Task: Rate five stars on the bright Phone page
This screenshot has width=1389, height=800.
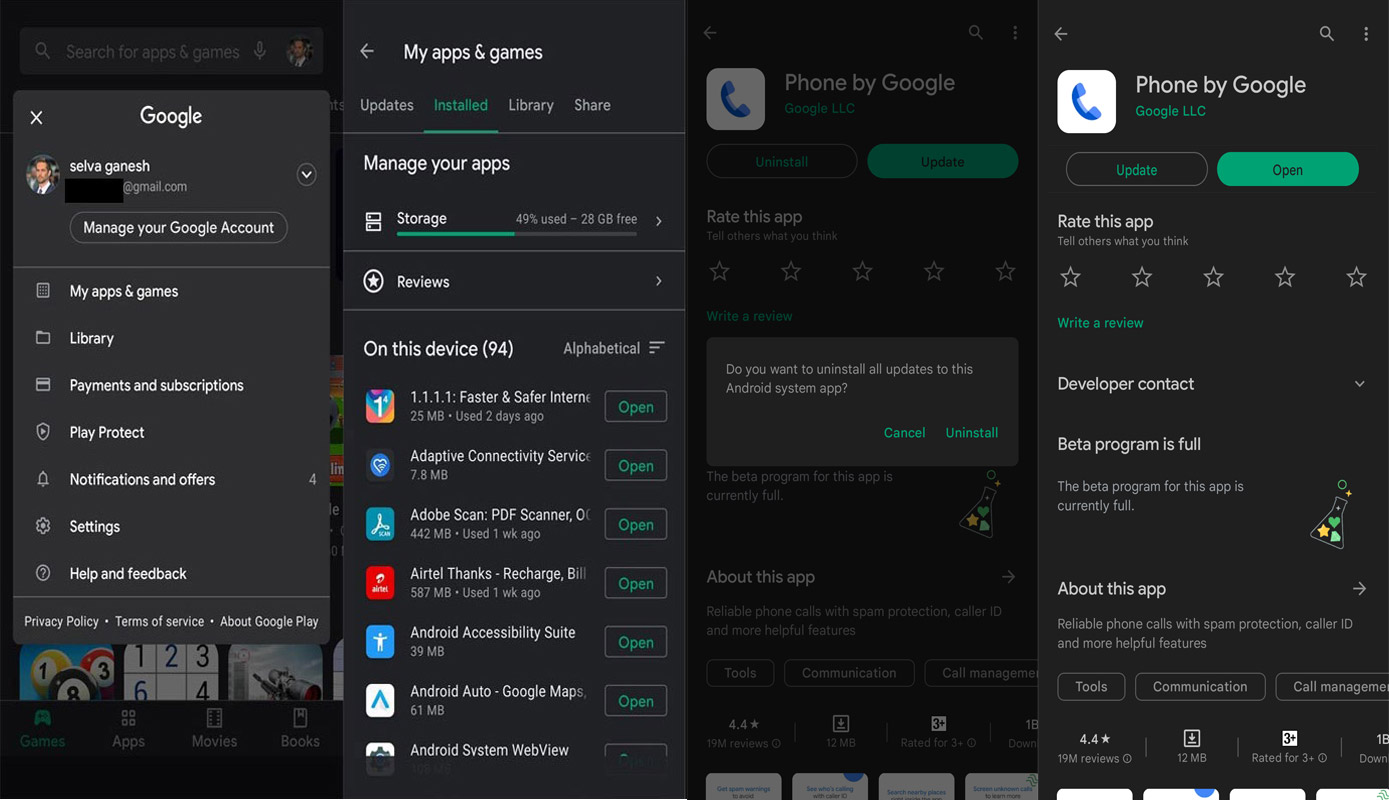Action: click(x=1356, y=277)
